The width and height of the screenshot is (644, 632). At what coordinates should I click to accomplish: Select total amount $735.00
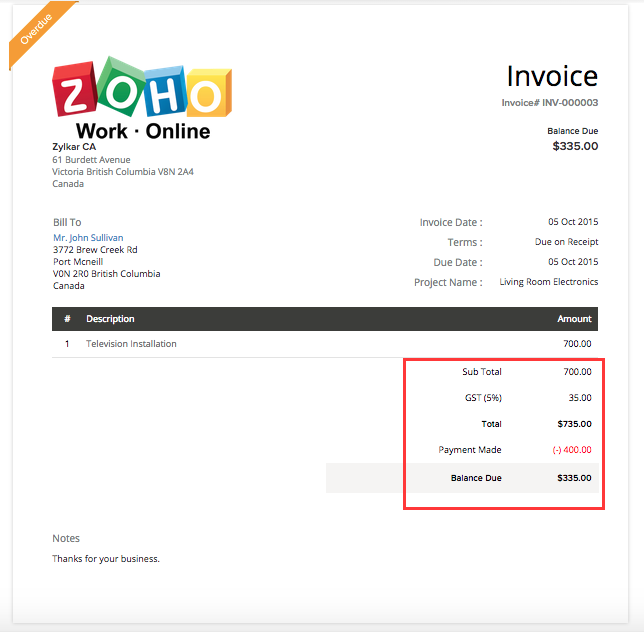(x=574, y=424)
